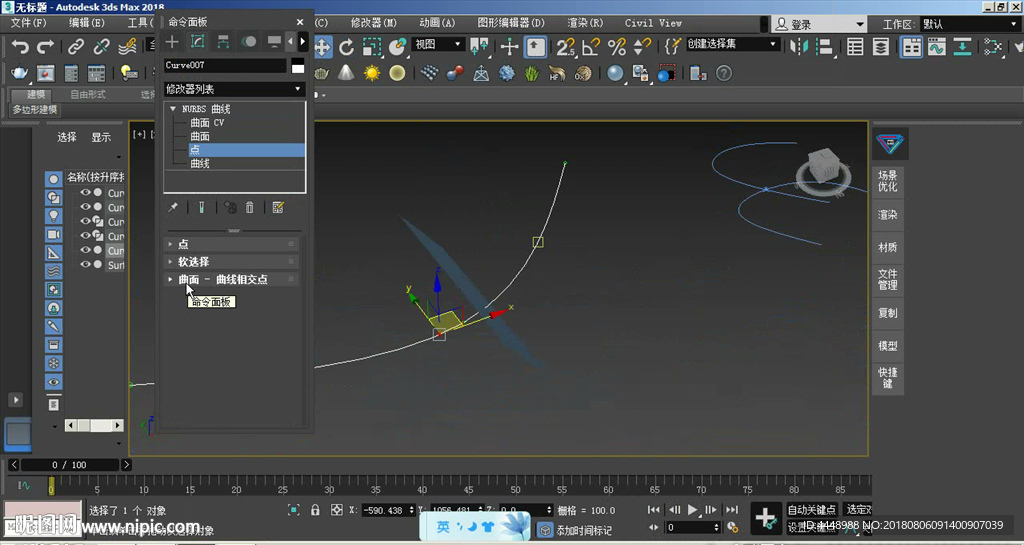Open the 登录 account dropdown
This screenshot has height=545, width=1024.
point(819,24)
